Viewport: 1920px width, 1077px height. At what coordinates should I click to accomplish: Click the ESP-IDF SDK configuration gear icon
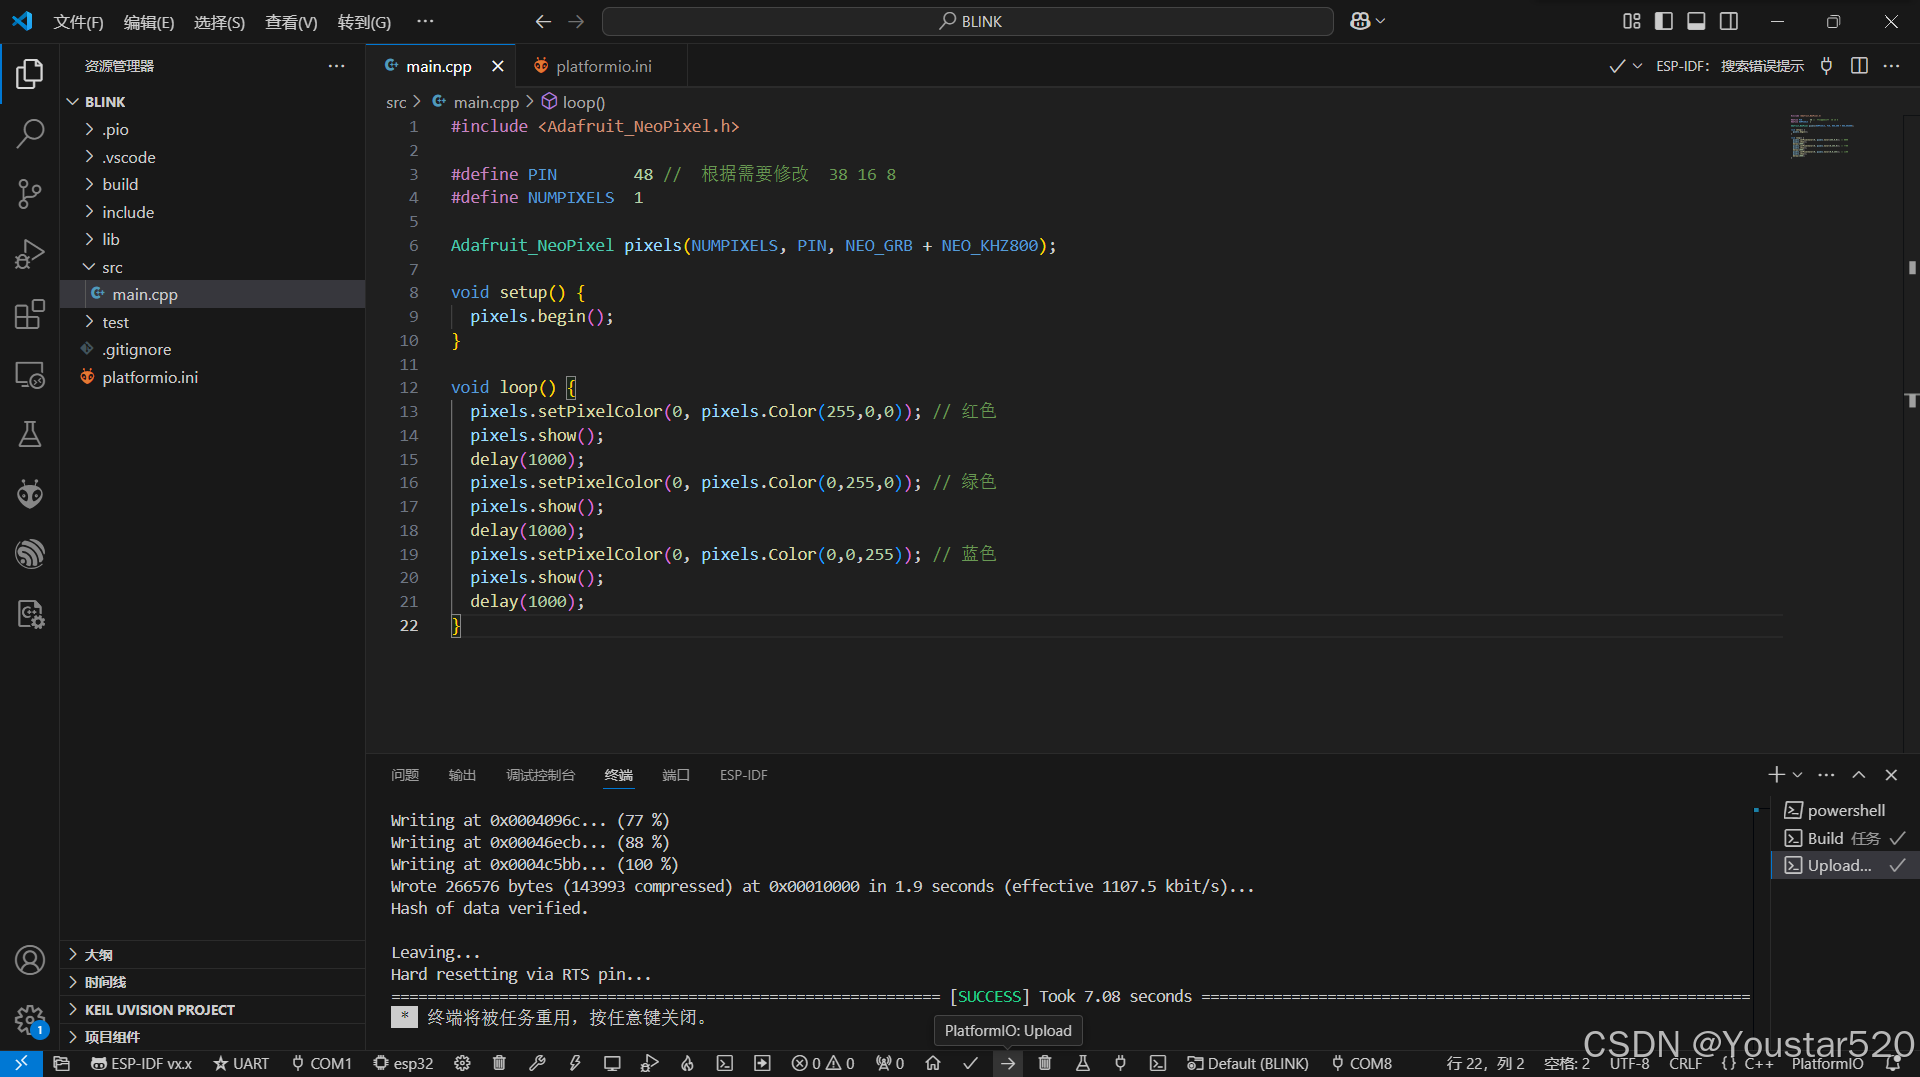click(x=462, y=1064)
